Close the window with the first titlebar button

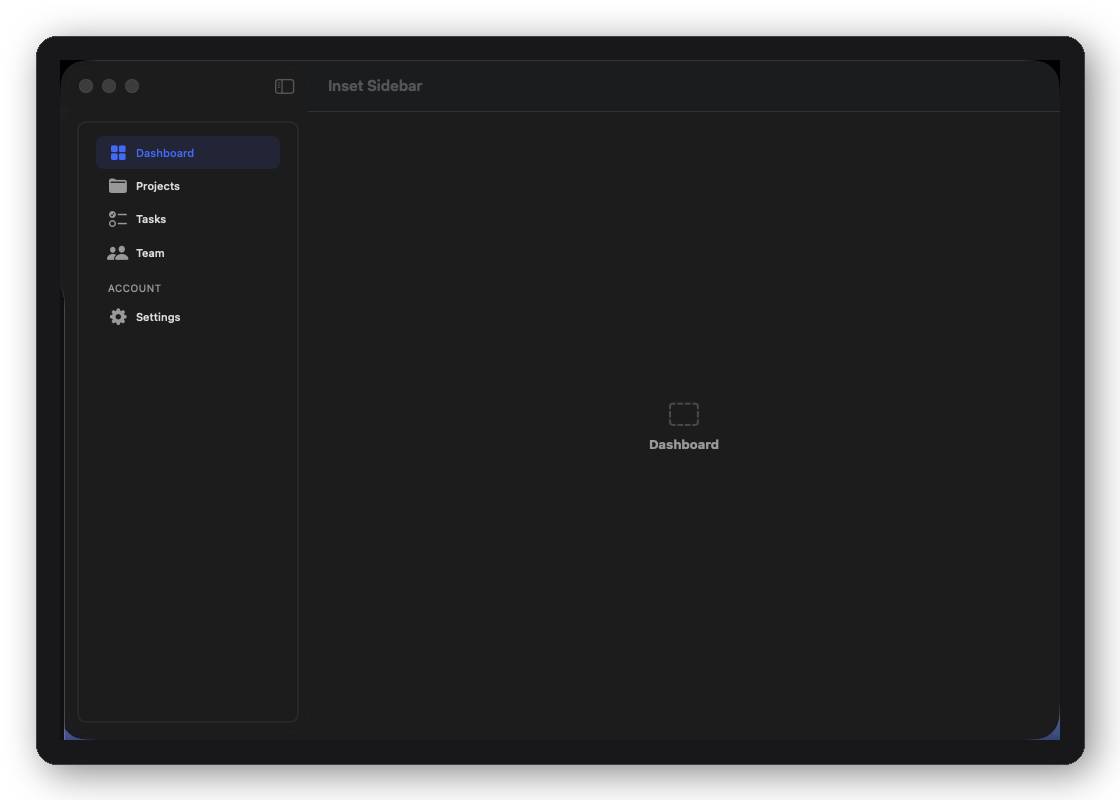pyautogui.click(x=86, y=86)
